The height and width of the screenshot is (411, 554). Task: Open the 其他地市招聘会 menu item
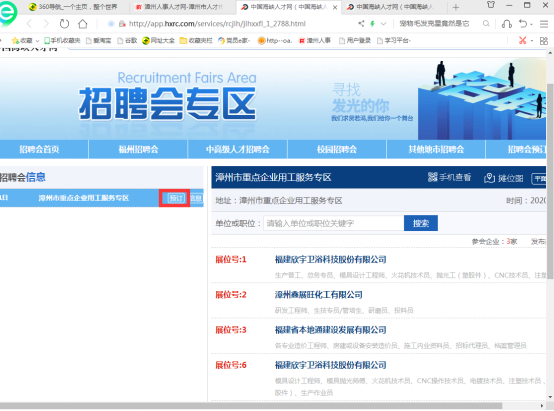(436, 149)
